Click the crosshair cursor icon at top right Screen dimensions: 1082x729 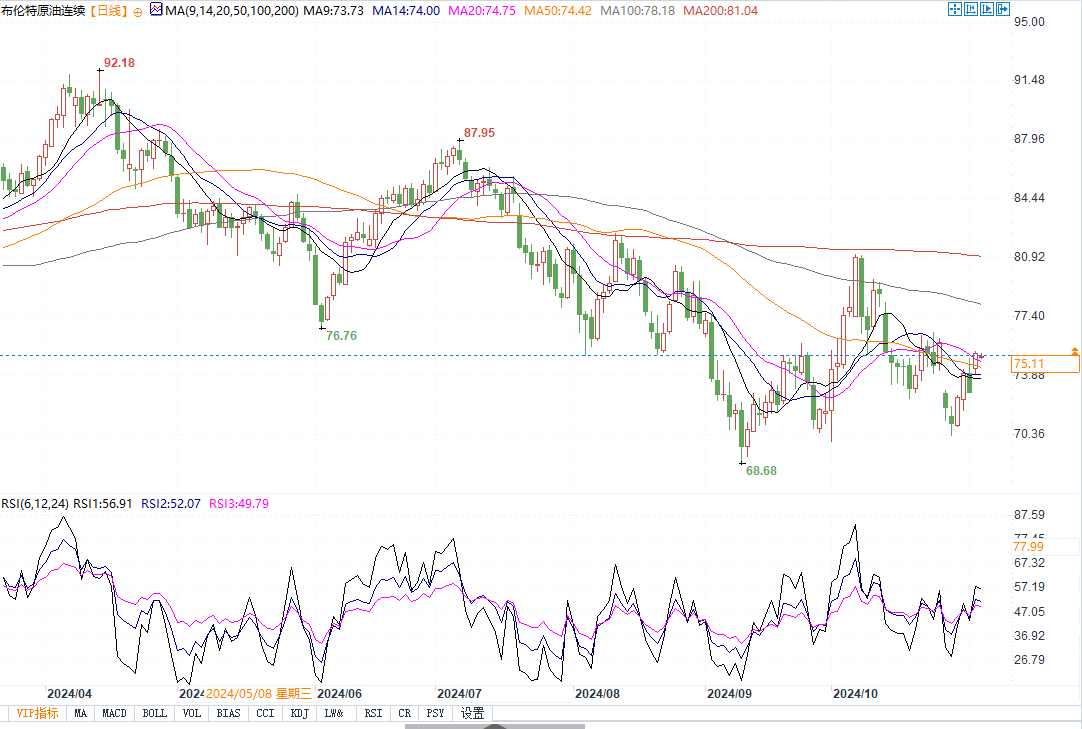point(953,9)
